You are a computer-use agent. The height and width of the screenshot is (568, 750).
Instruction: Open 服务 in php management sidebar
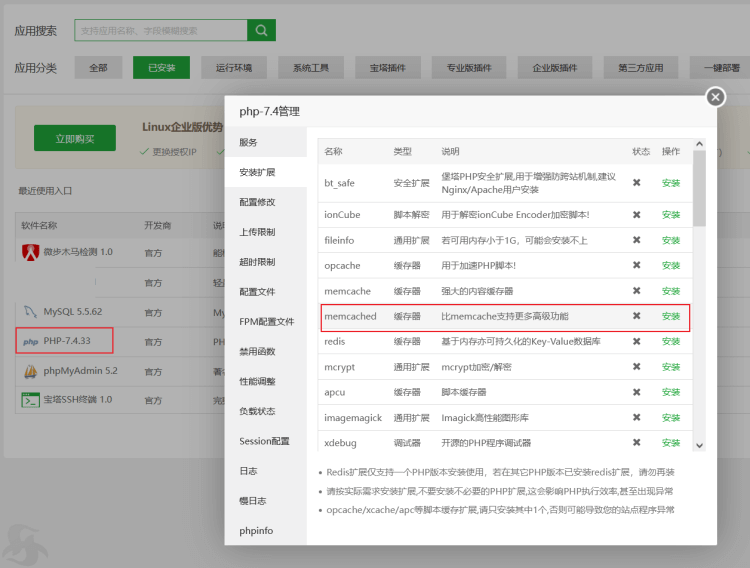(x=265, y=142)
